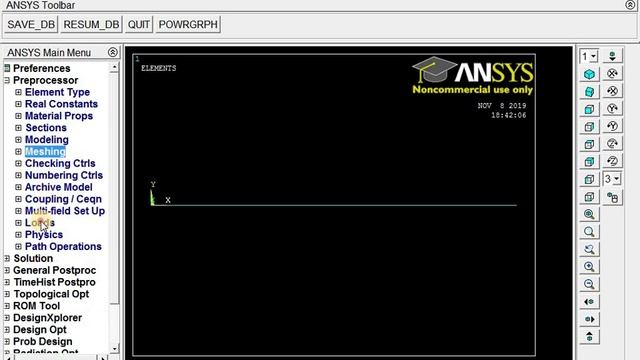Viewport: 640px width, 360px height.
Task: Click Fit View zoom magnifier icon
Action: click(589, 214)
